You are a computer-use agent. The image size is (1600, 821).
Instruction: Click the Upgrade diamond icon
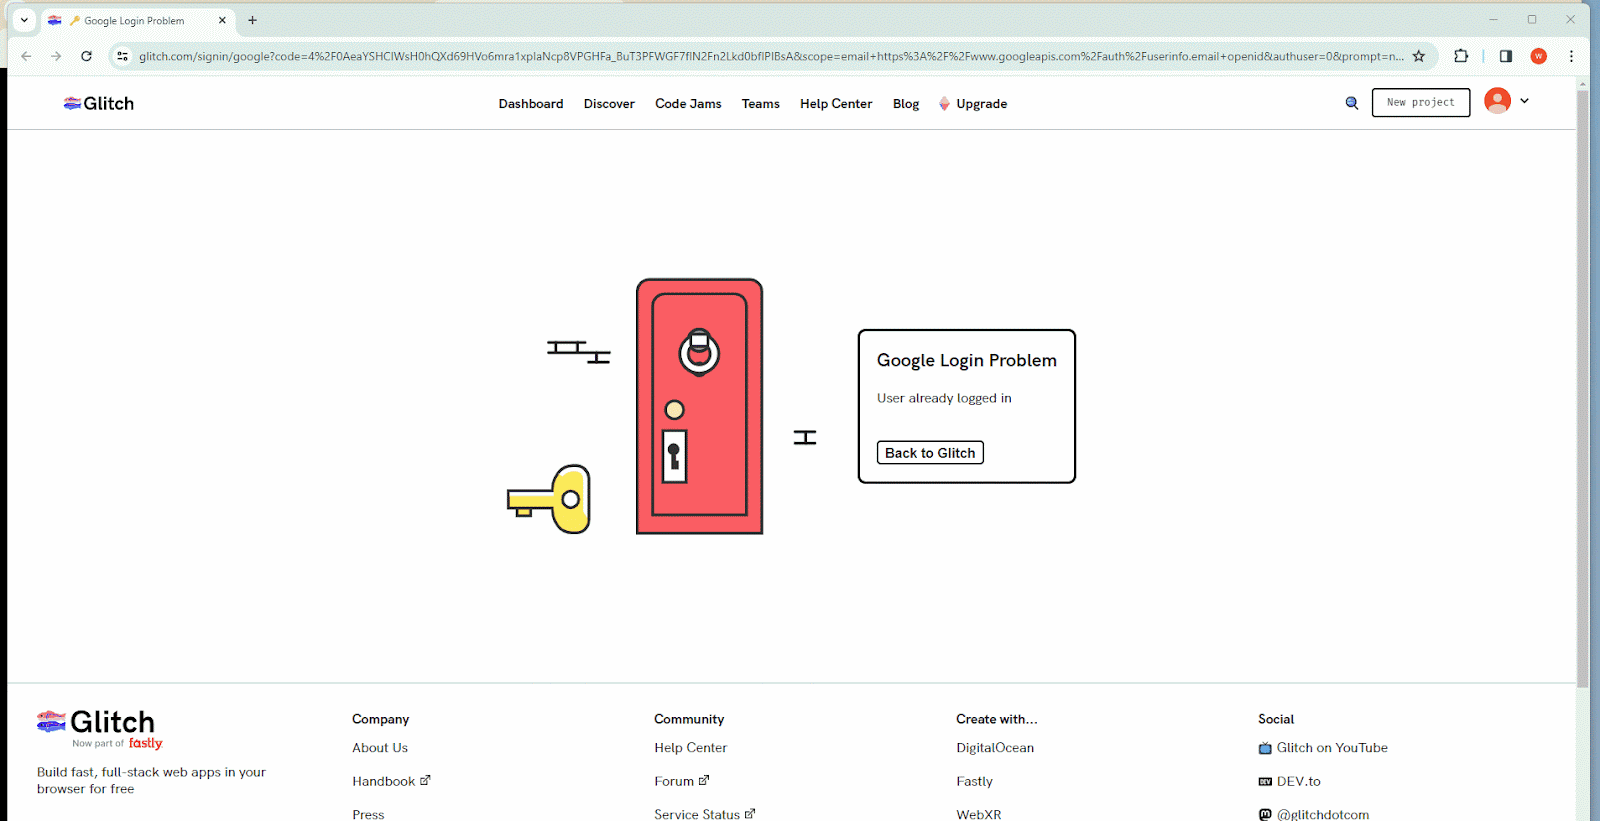(944, 104)
